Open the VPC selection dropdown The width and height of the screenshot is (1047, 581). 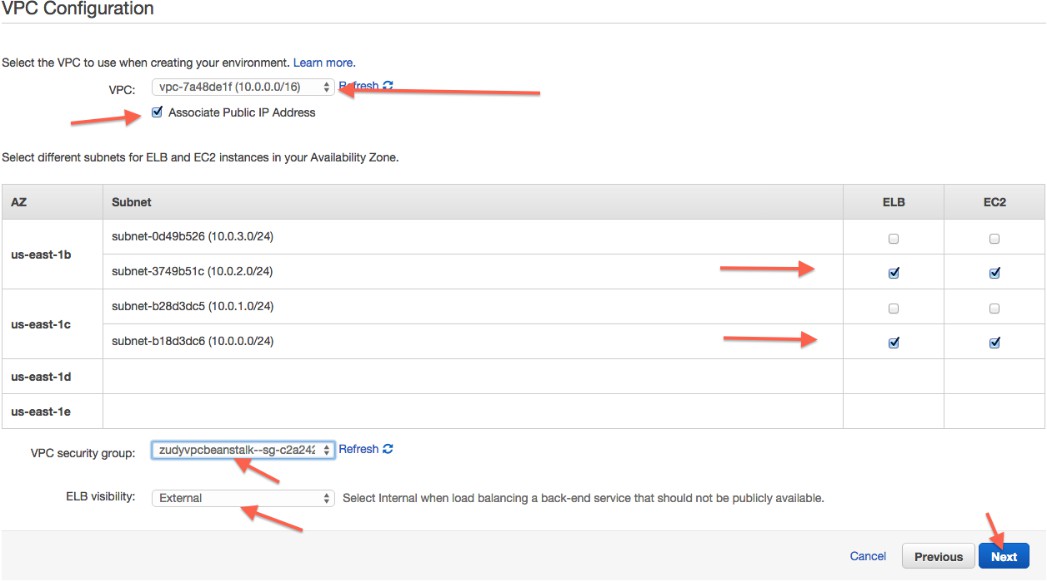(x=243, y=88)
